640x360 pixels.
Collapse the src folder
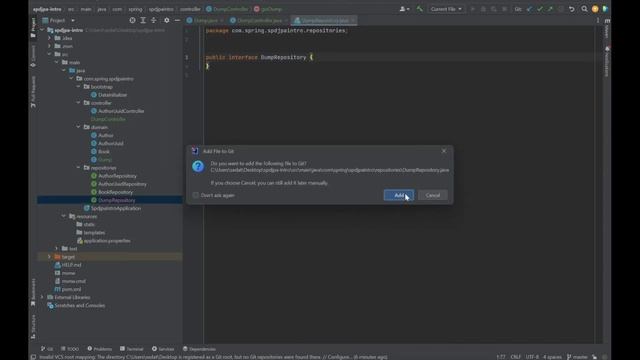click(49, 54)
